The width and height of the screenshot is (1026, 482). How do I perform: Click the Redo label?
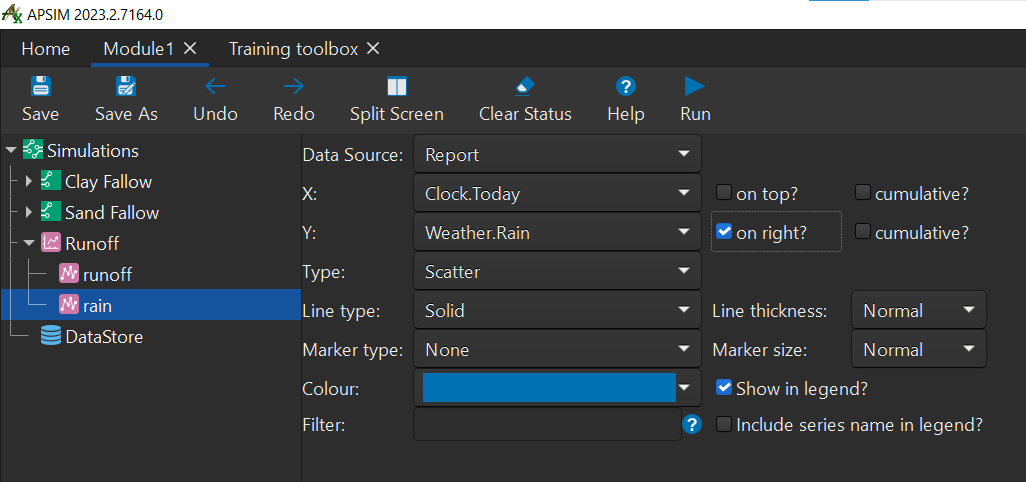click(x=294, y=114)
